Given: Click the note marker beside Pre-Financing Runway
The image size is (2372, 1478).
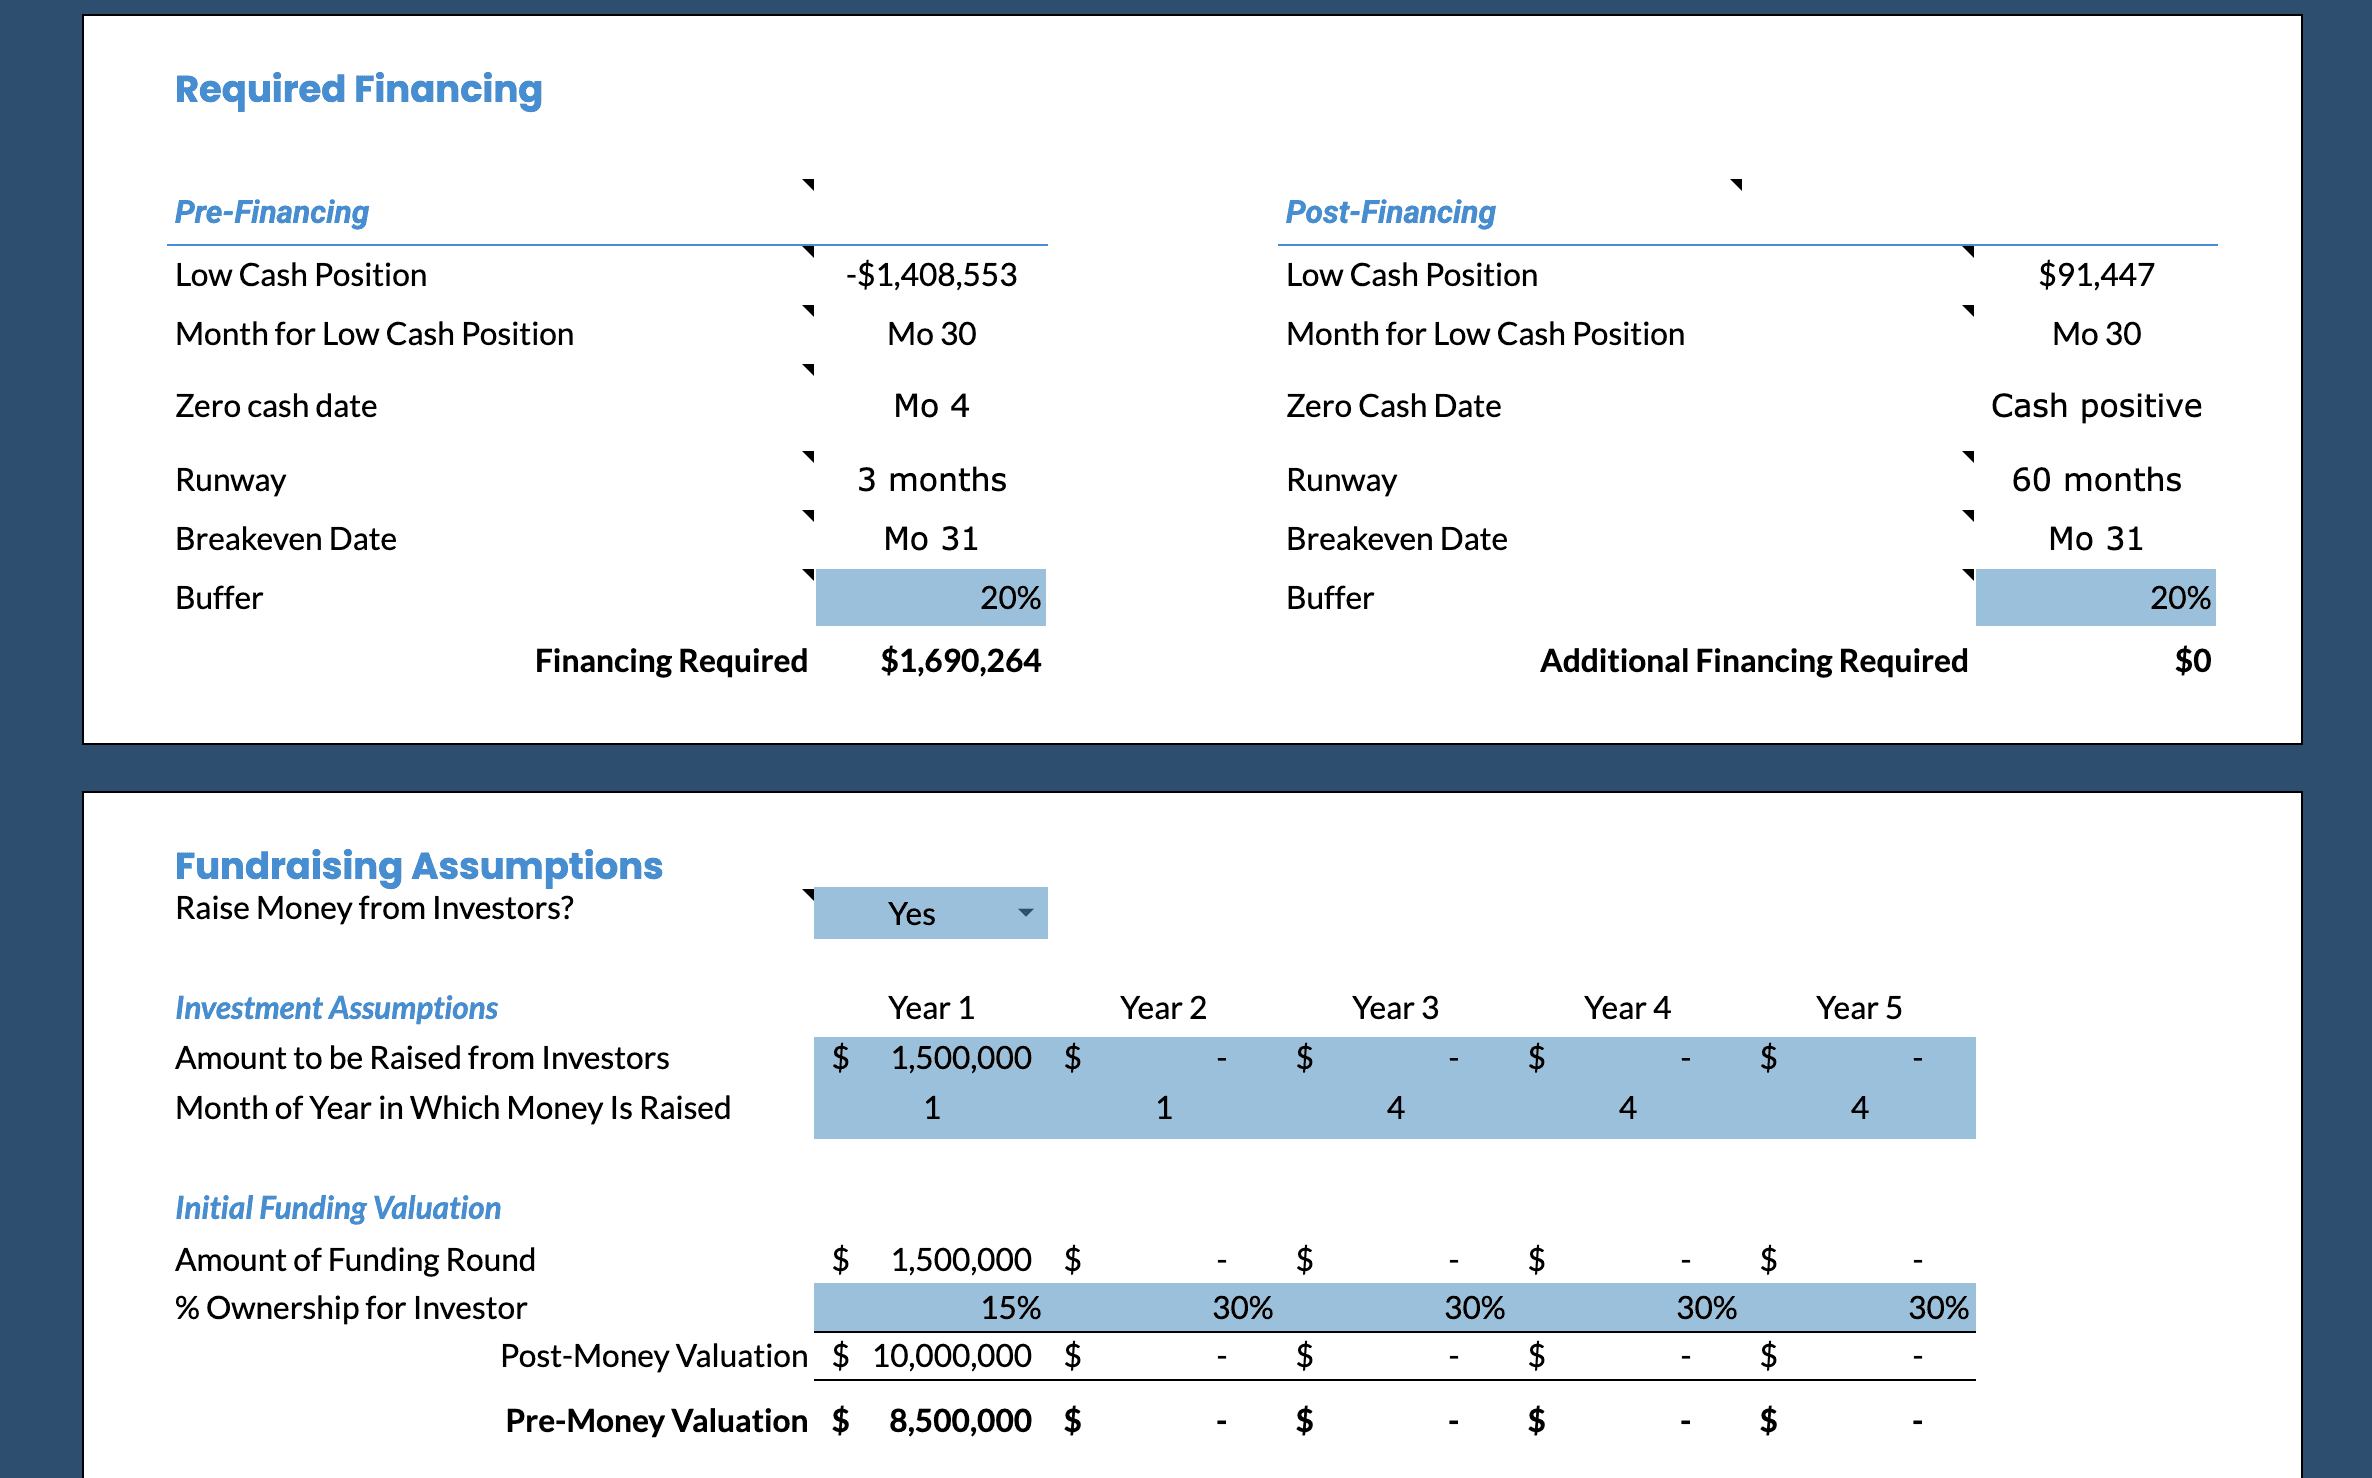Looking at the screenshot, I should [809, 456].
